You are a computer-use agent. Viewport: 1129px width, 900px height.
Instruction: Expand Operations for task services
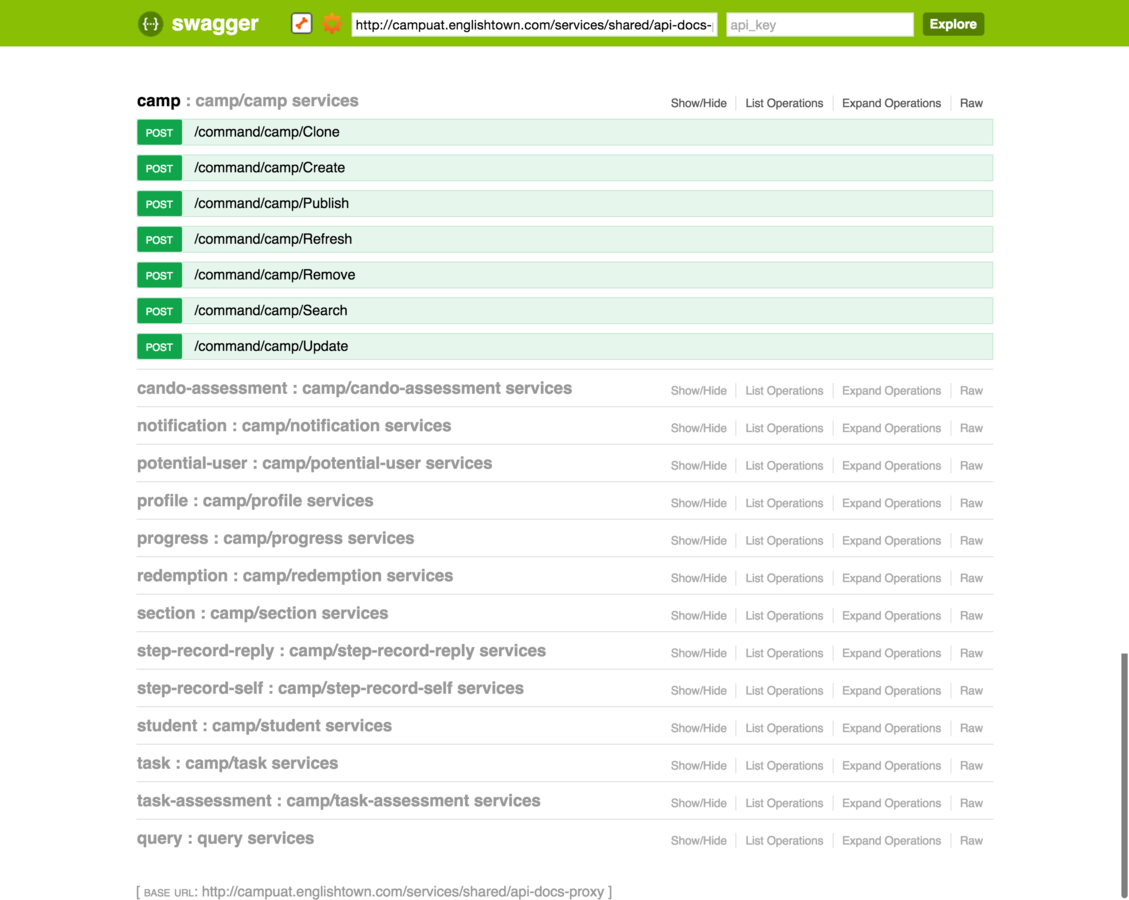pyautogui.click(x=891, y=765)
